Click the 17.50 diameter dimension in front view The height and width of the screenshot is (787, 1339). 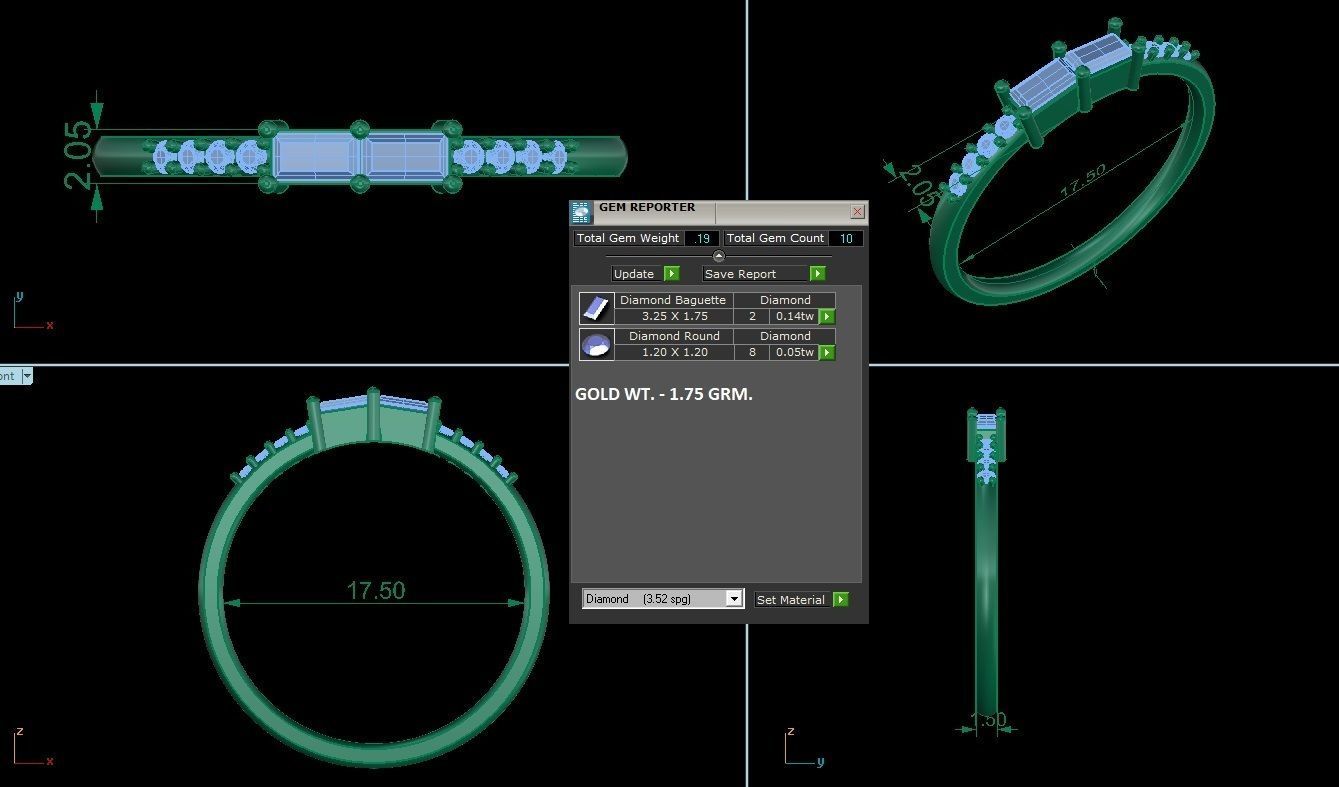click(x=376, y=591)
